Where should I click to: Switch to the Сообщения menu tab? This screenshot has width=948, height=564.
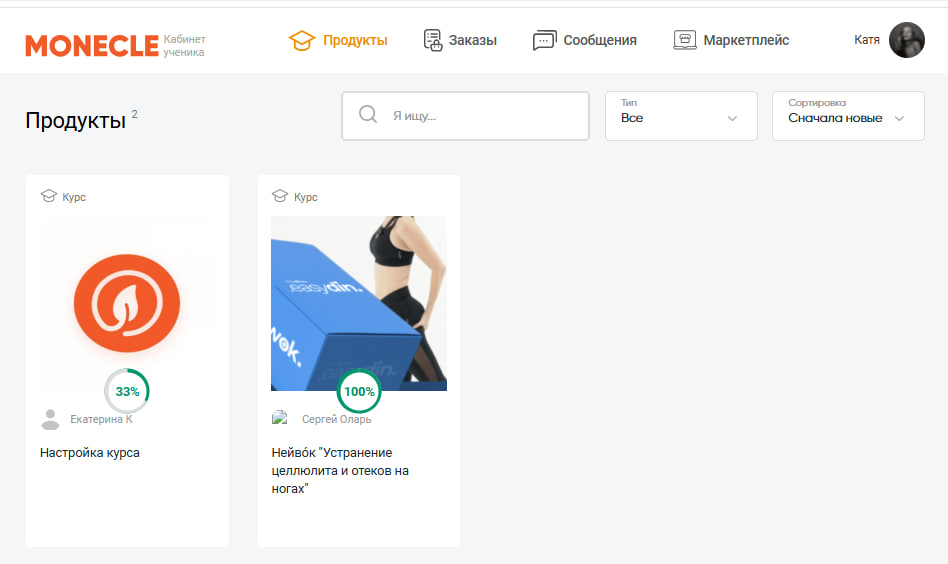tap(599, 41)
